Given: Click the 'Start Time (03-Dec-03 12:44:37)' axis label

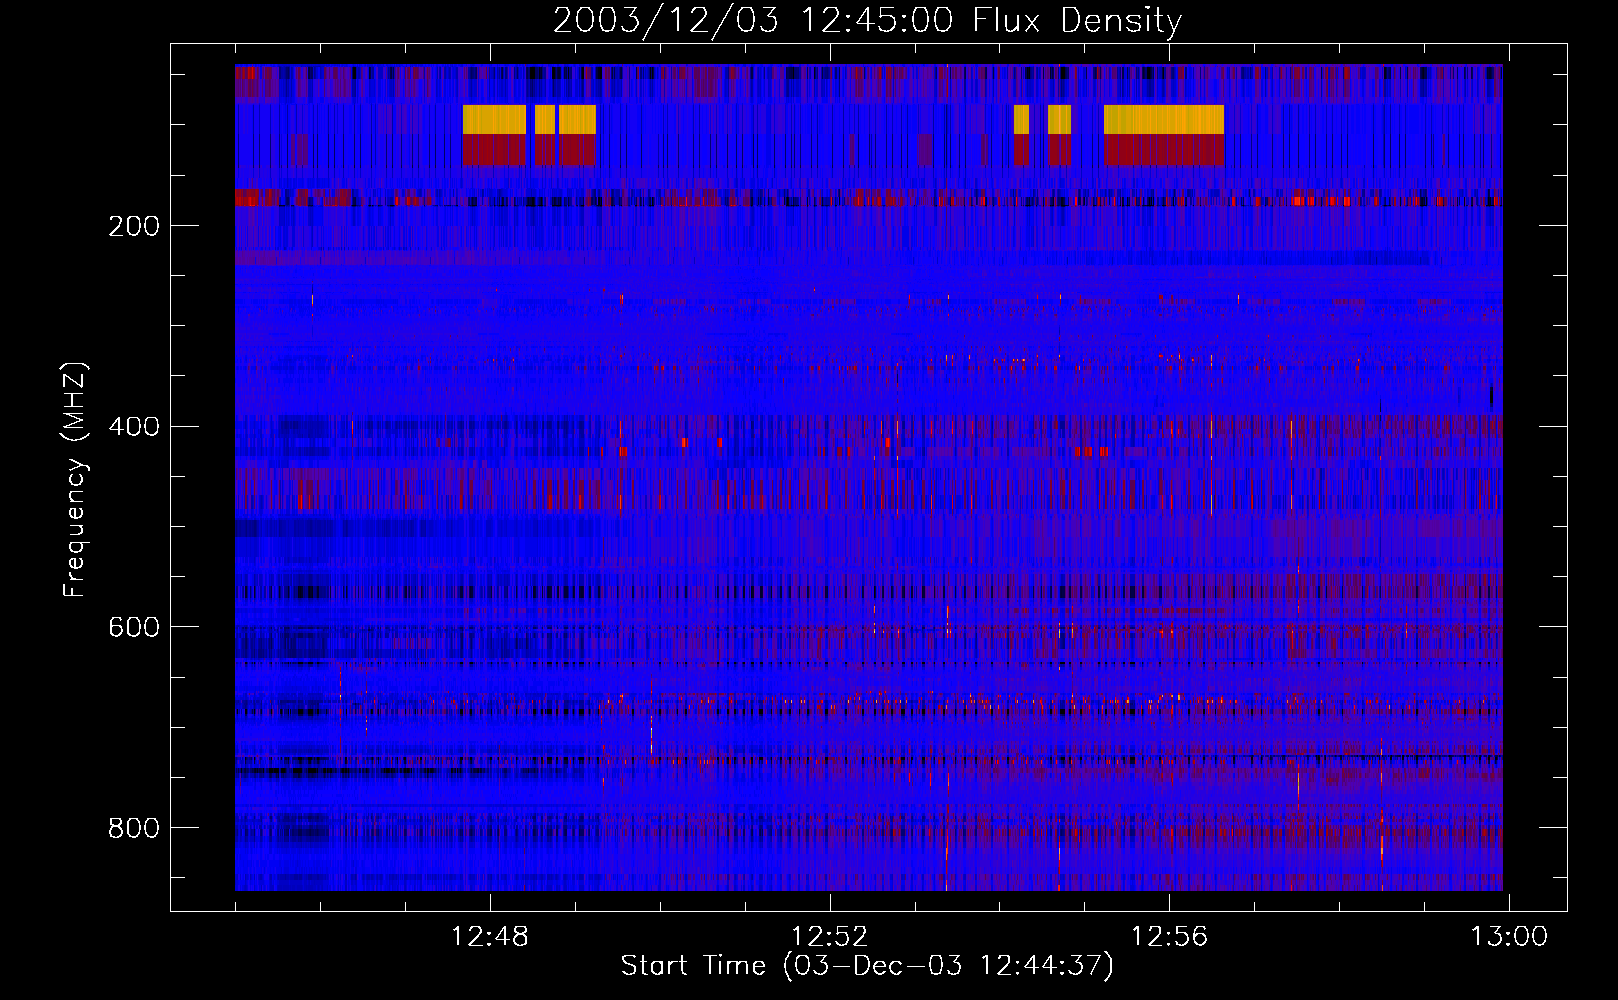Looking at the screenshot, I should (867, 966).
